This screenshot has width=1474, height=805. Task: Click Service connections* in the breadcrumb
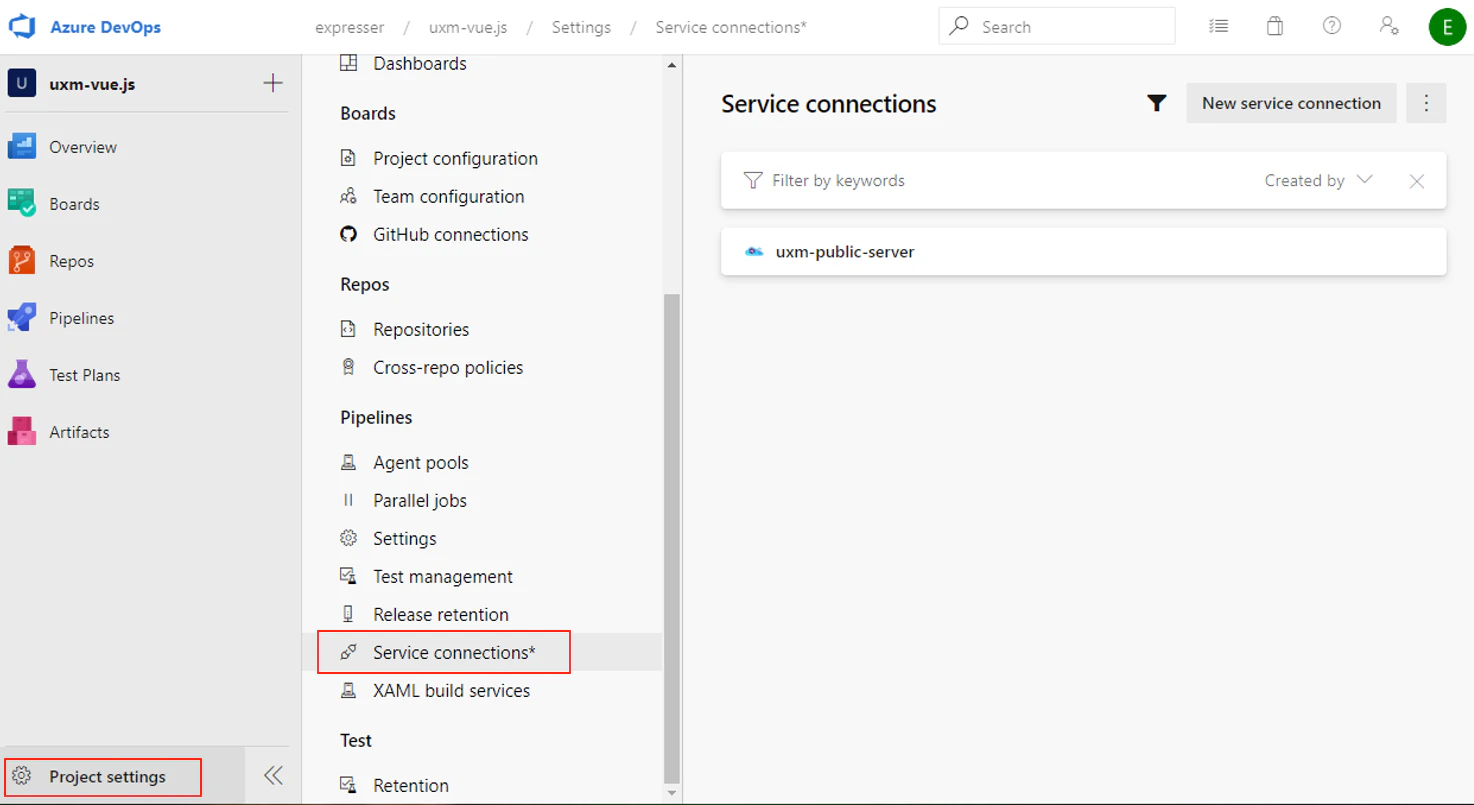pos(731,27)
